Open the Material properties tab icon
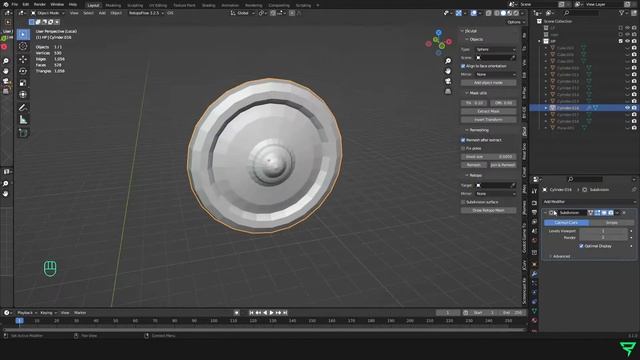 click(x=534, y=320)
